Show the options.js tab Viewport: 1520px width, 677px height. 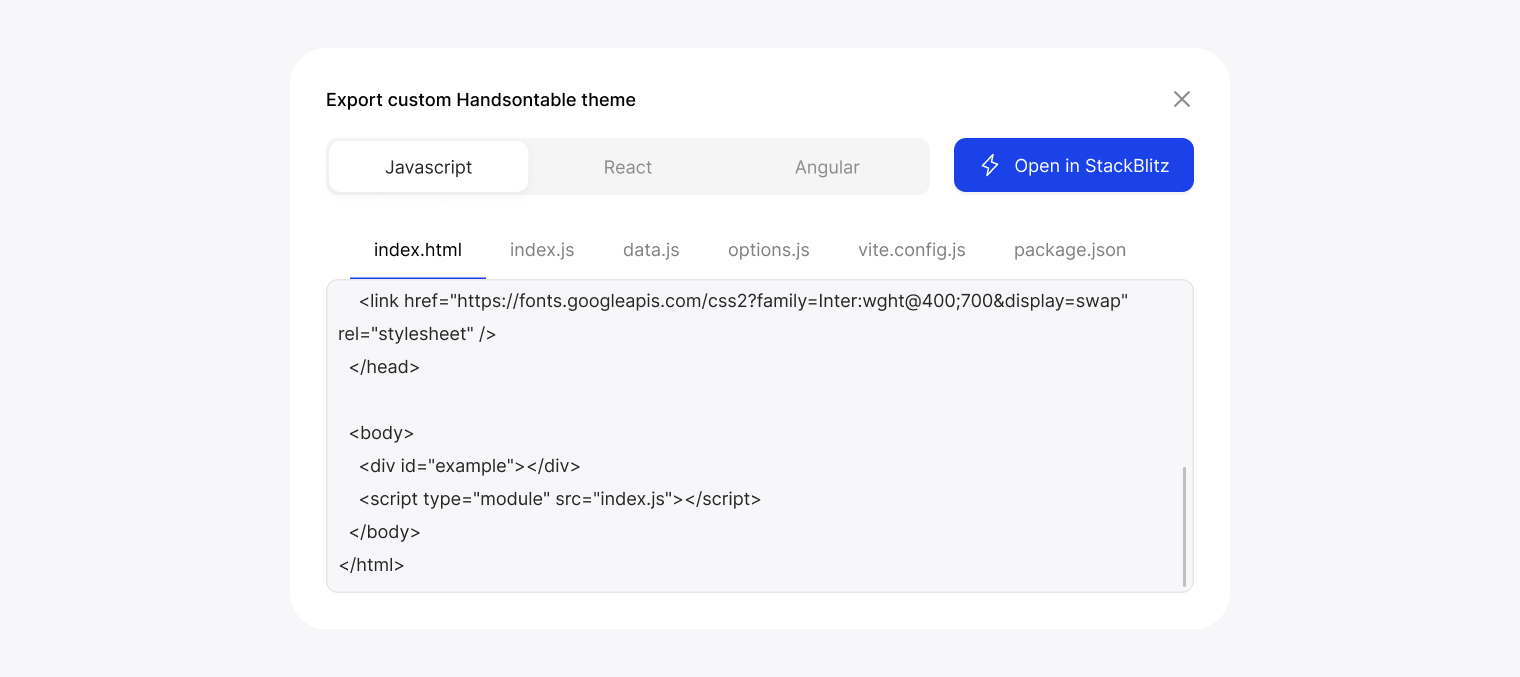coord(768,250)
